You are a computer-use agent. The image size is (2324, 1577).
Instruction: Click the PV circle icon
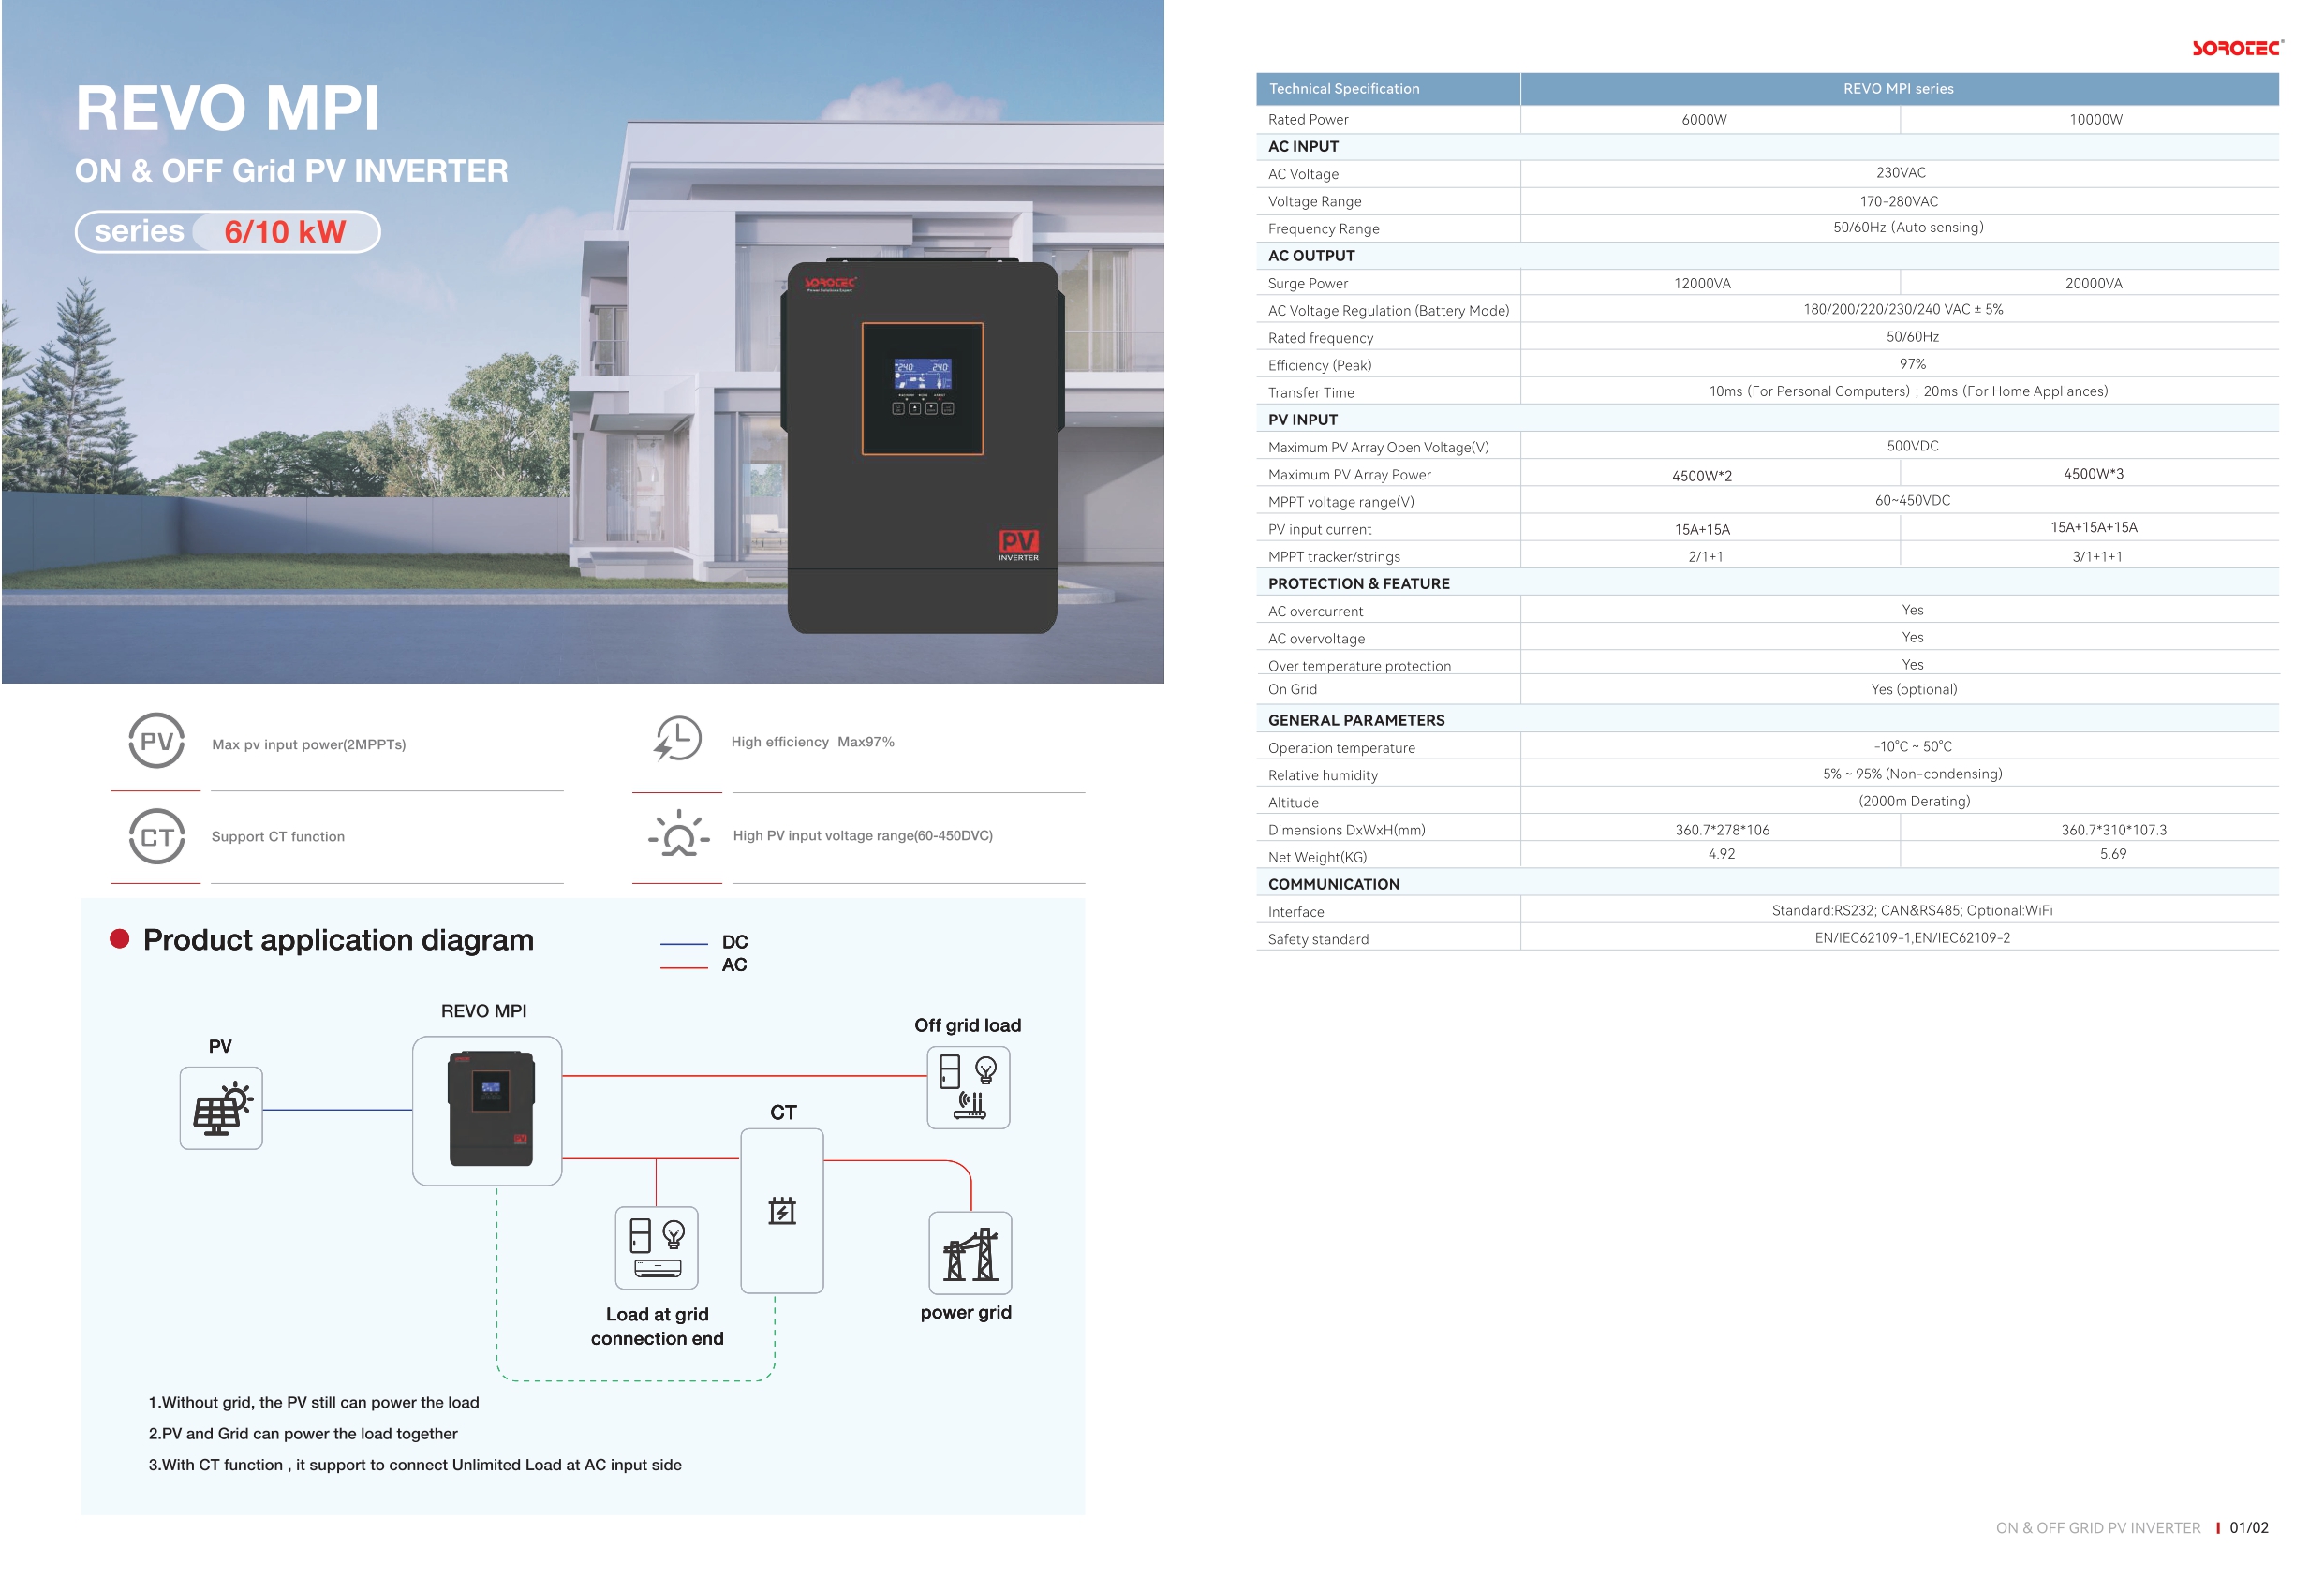pos(157,741)
